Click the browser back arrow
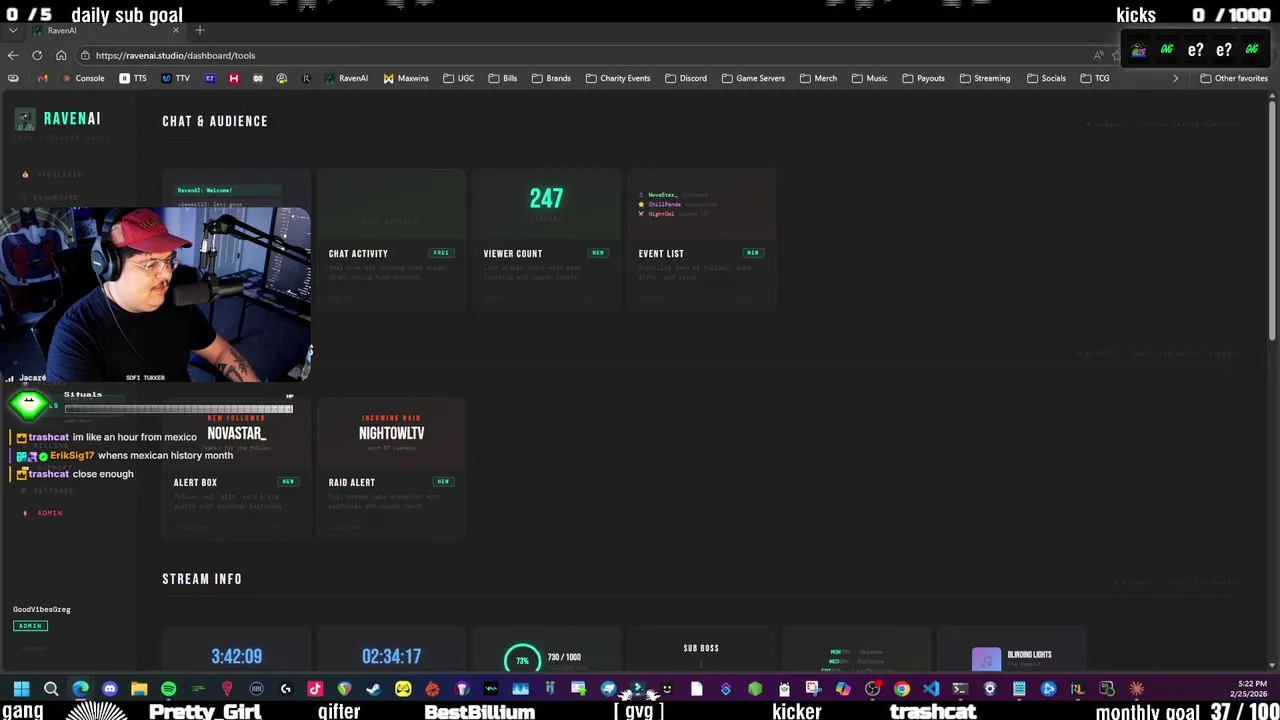The image size is (1280, 720). coord(12,55)
